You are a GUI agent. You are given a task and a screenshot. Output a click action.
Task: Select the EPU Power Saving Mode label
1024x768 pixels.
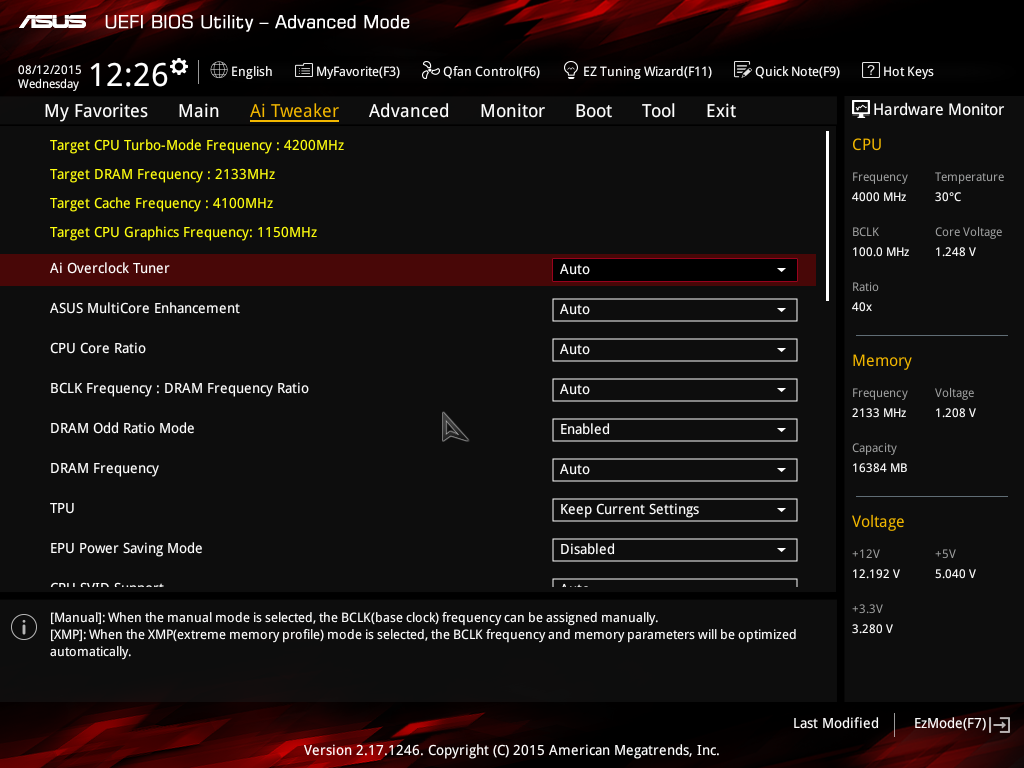[x=126, y=549]
